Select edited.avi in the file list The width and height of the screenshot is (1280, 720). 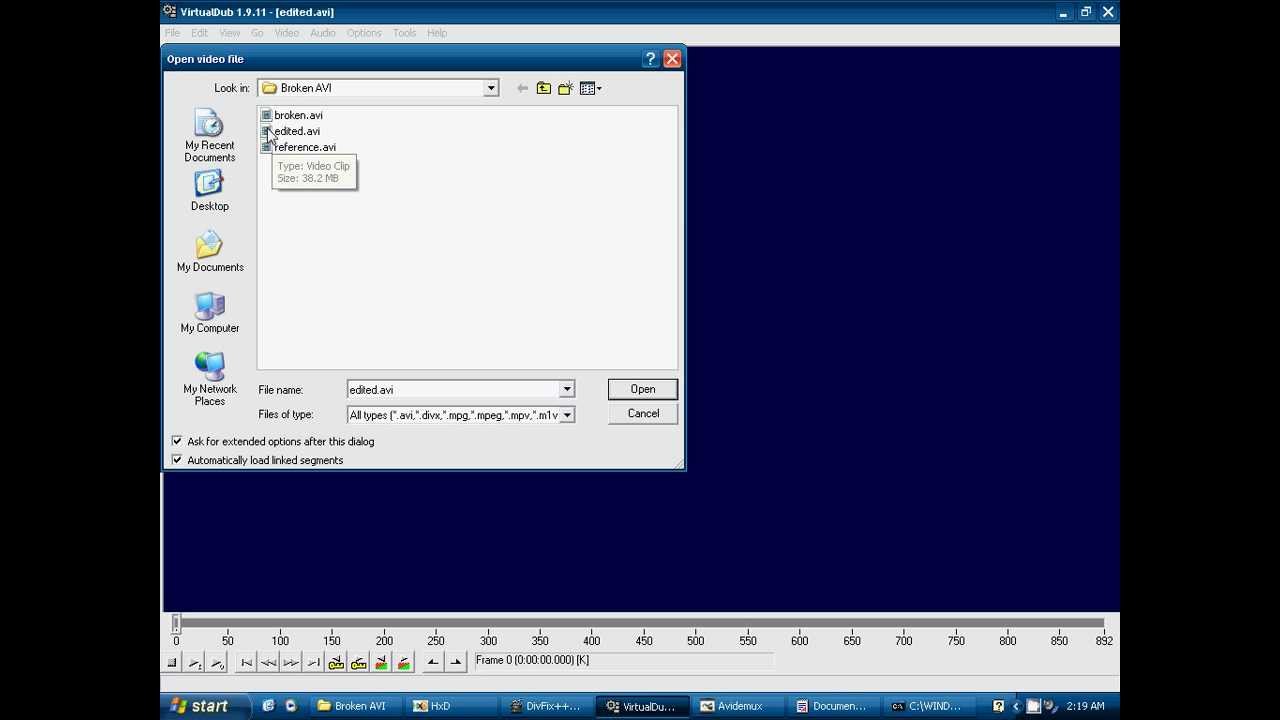point(290,131)
